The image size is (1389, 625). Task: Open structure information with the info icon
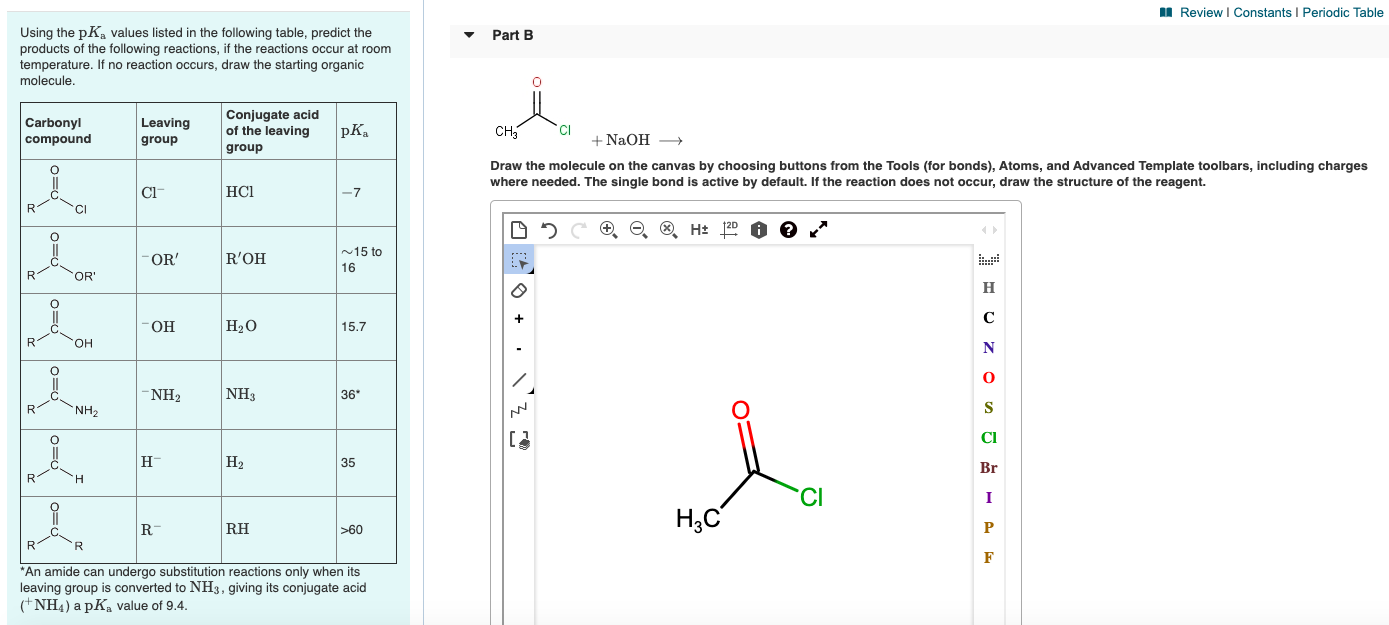point(757,230)
